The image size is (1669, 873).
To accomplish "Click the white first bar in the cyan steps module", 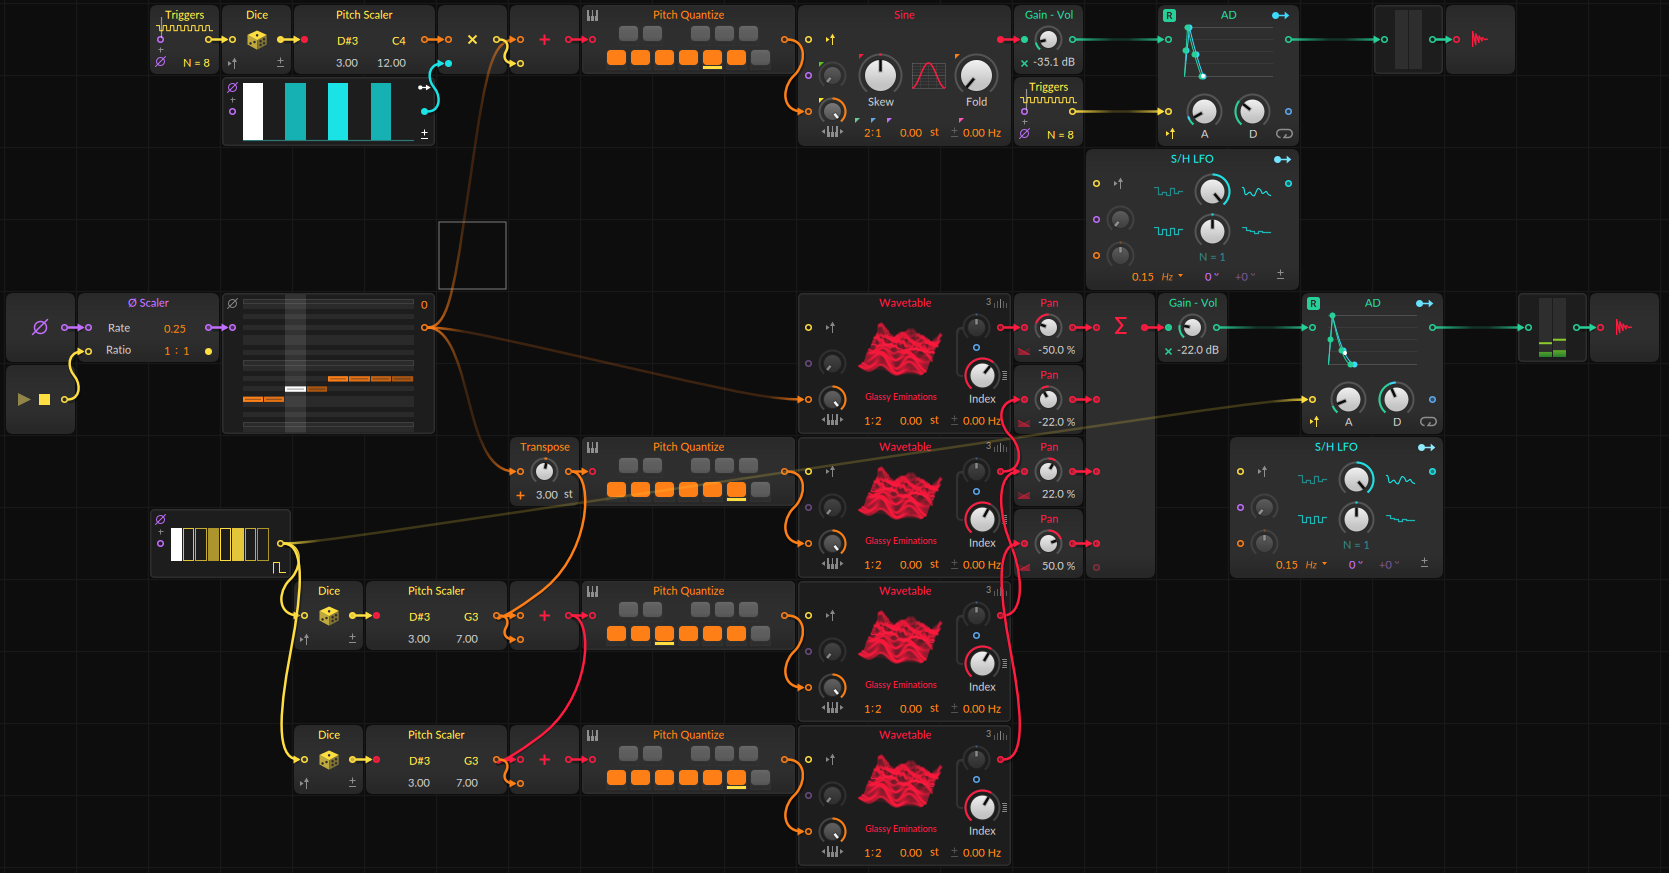I will tap(253, 111).
